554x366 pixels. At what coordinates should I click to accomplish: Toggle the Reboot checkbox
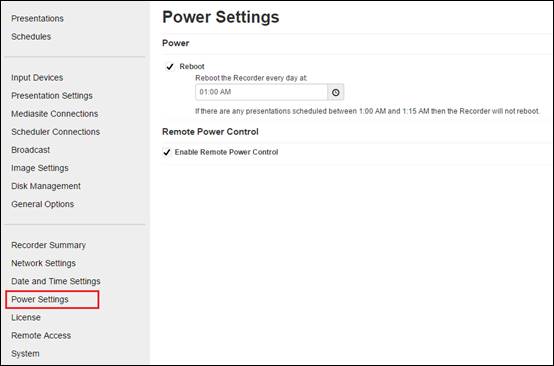coord(170,66)
